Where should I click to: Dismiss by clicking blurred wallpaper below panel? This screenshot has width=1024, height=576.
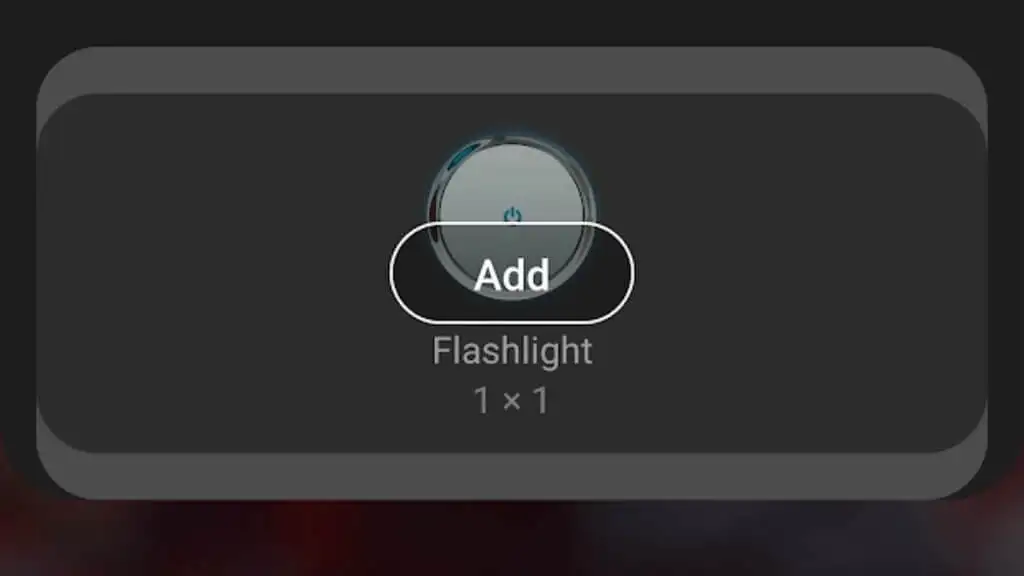coord(511,539)
